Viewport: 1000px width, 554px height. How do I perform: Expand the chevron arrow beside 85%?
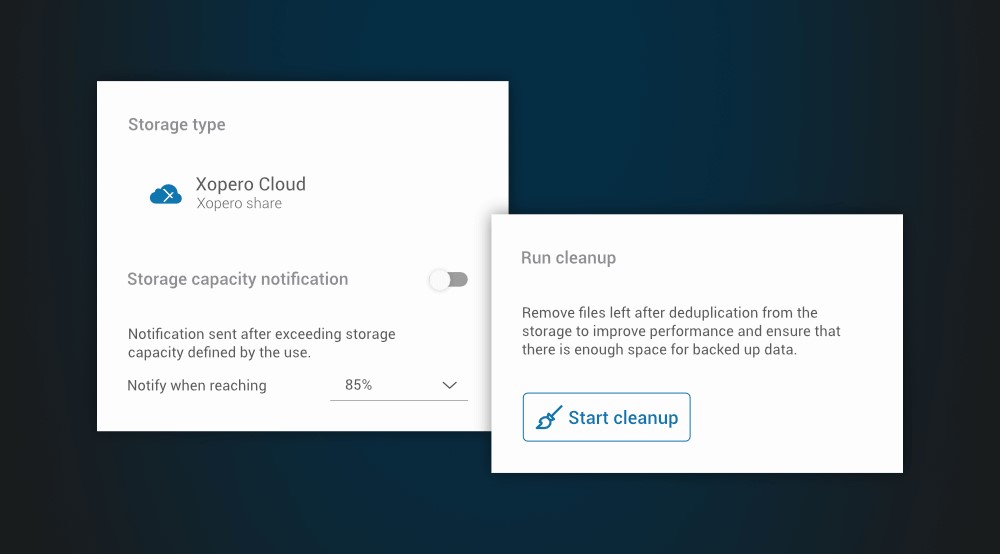pyautogui.click(x=450, y=385)
